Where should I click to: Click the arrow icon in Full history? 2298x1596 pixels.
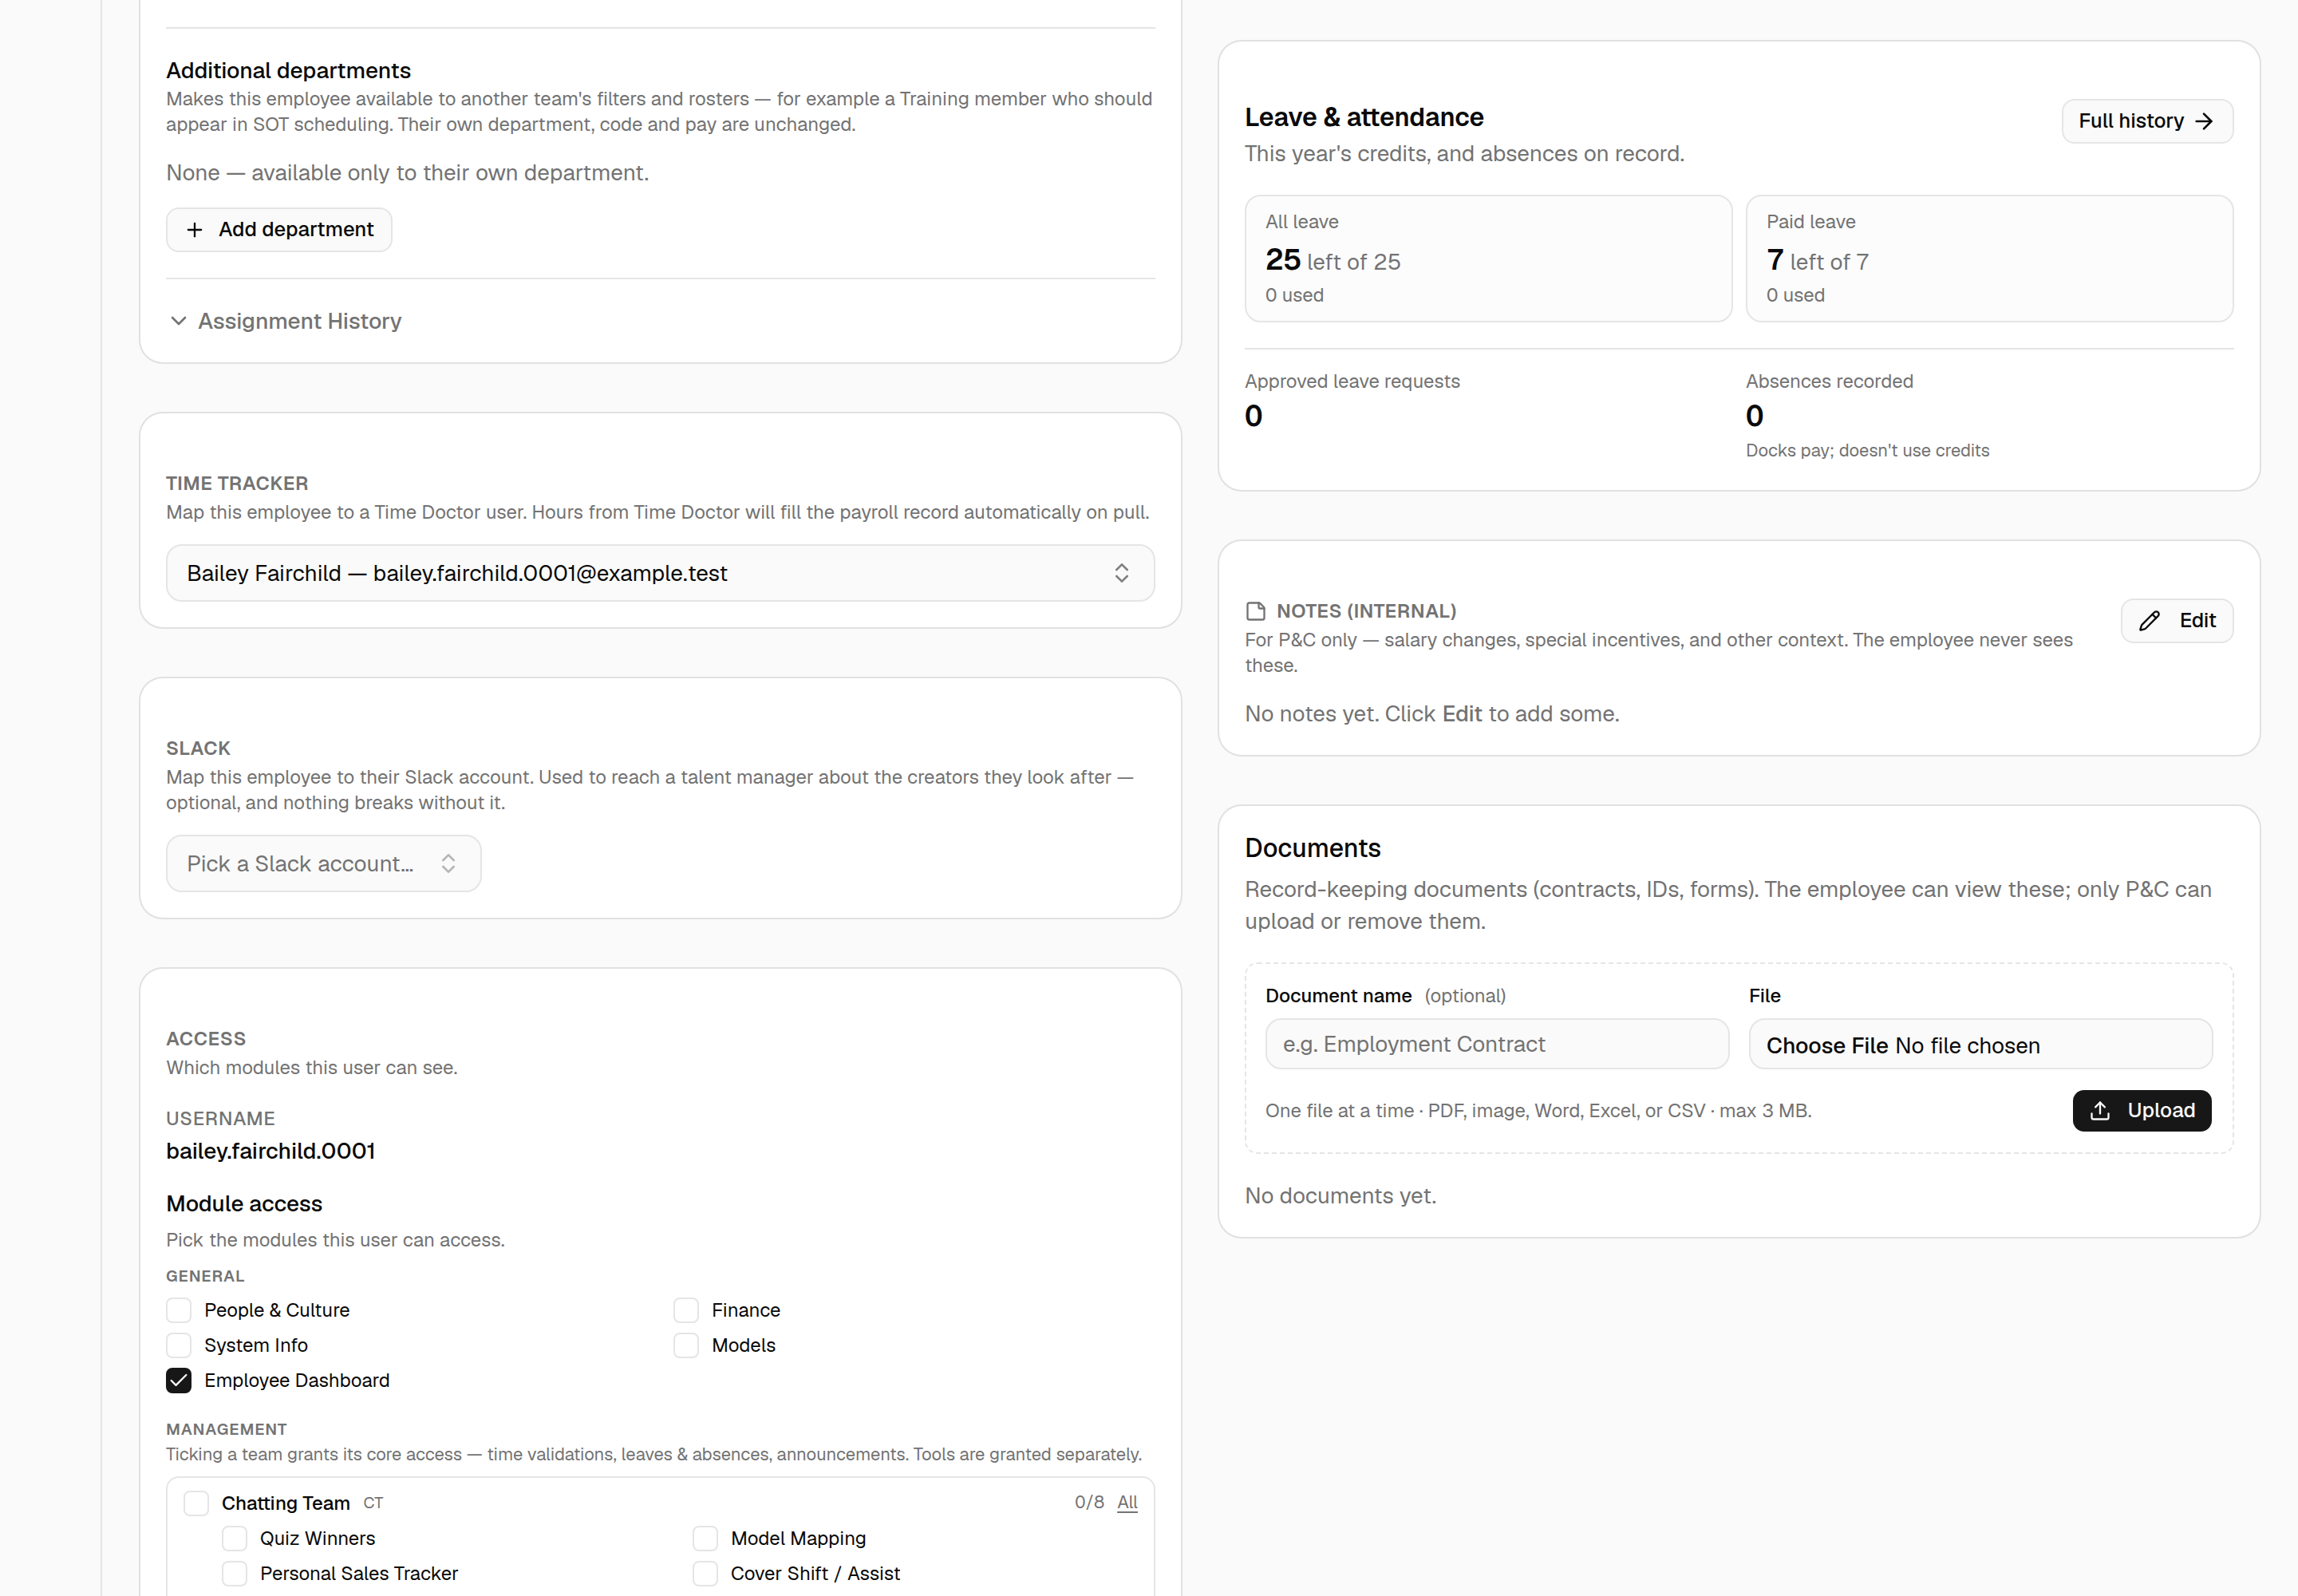pos(2204,121)
